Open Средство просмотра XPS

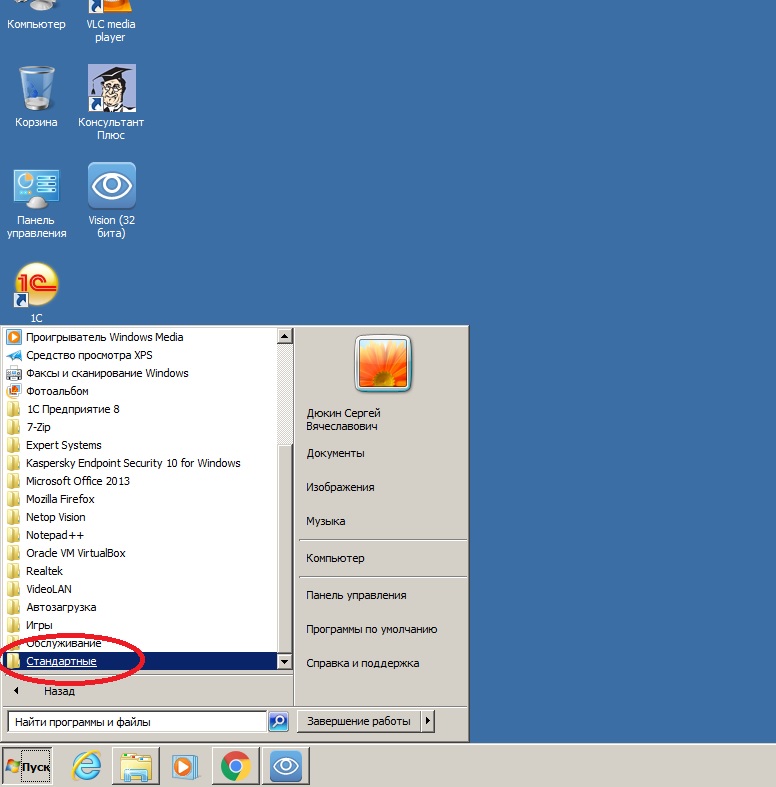pyautogui.click(x=140, y=355)
